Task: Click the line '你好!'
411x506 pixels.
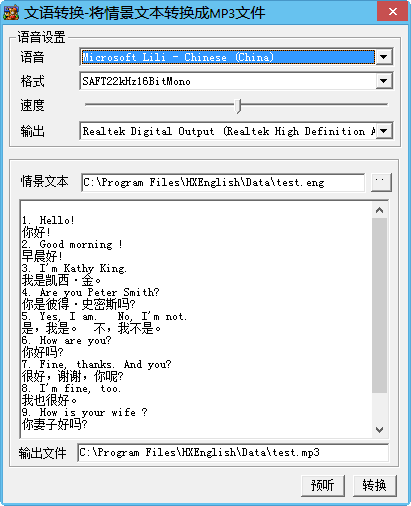Action: pyautogui.click(x=36, y=232)
